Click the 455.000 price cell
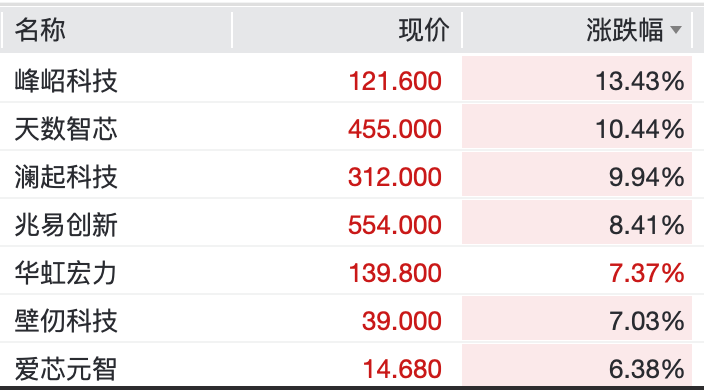The height and width of the screenshot is (390, 704). click(395, 129)
